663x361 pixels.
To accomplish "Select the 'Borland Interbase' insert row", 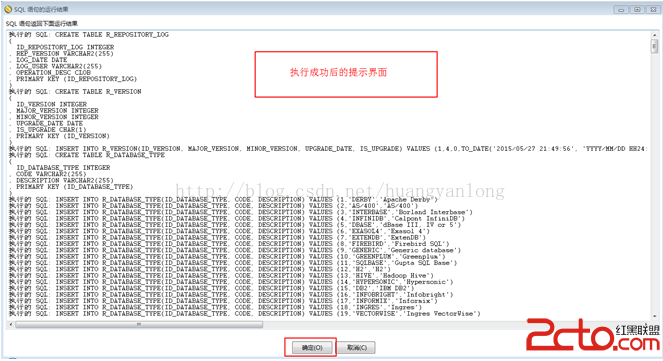I will click(x=241, y=212).
